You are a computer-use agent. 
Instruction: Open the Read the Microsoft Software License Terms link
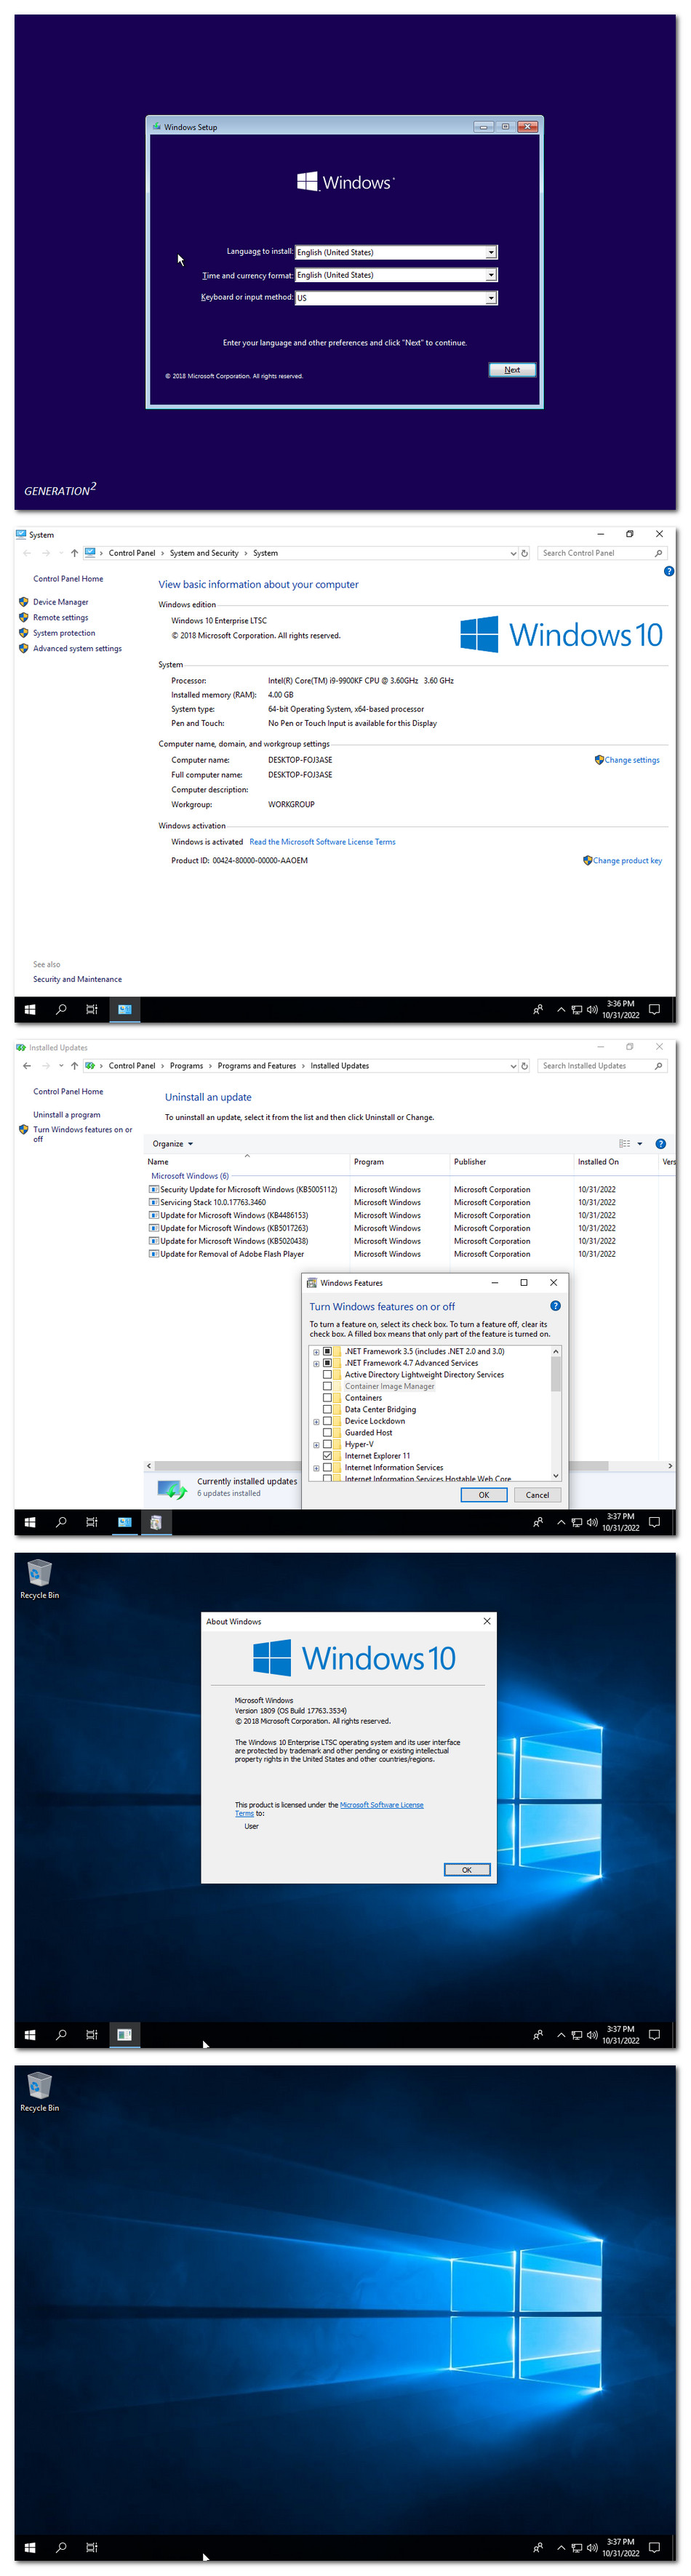[322, 842]
